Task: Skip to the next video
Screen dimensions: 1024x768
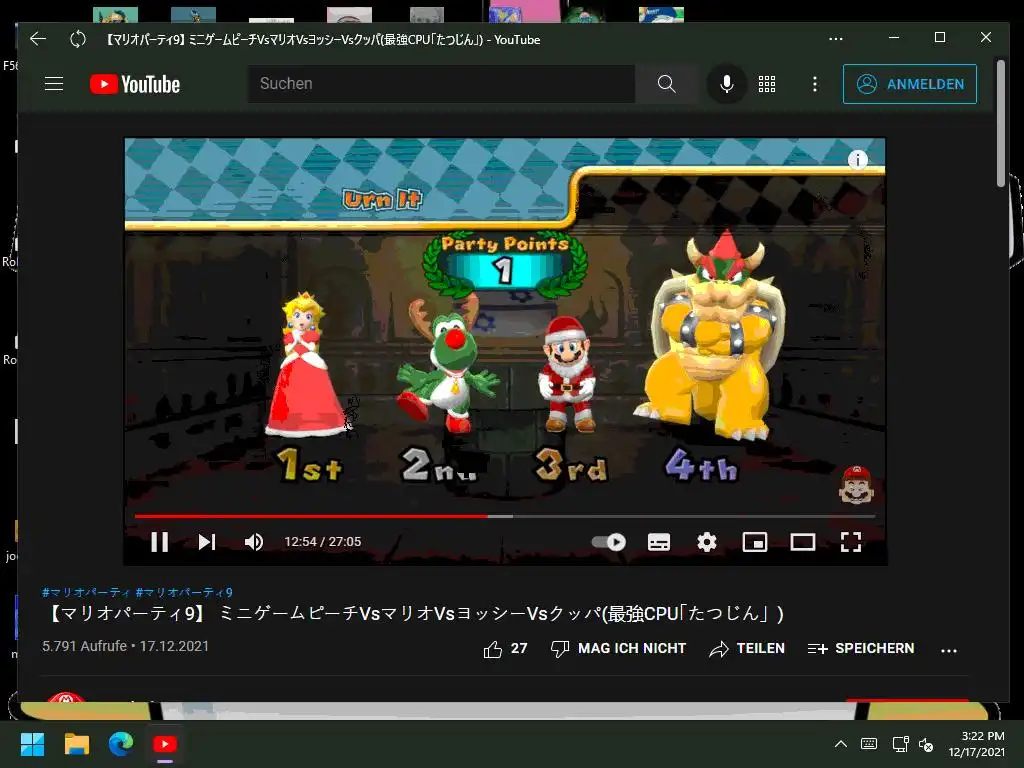Action: (207, 542)
